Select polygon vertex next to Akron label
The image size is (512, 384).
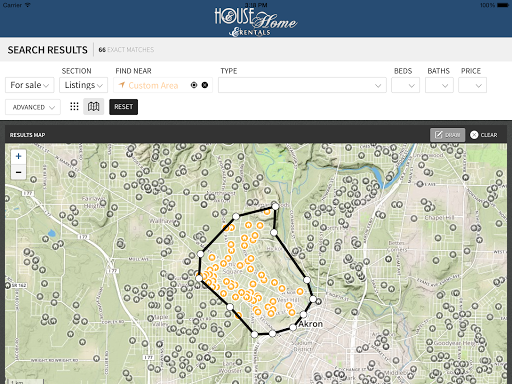coord(293,327)
